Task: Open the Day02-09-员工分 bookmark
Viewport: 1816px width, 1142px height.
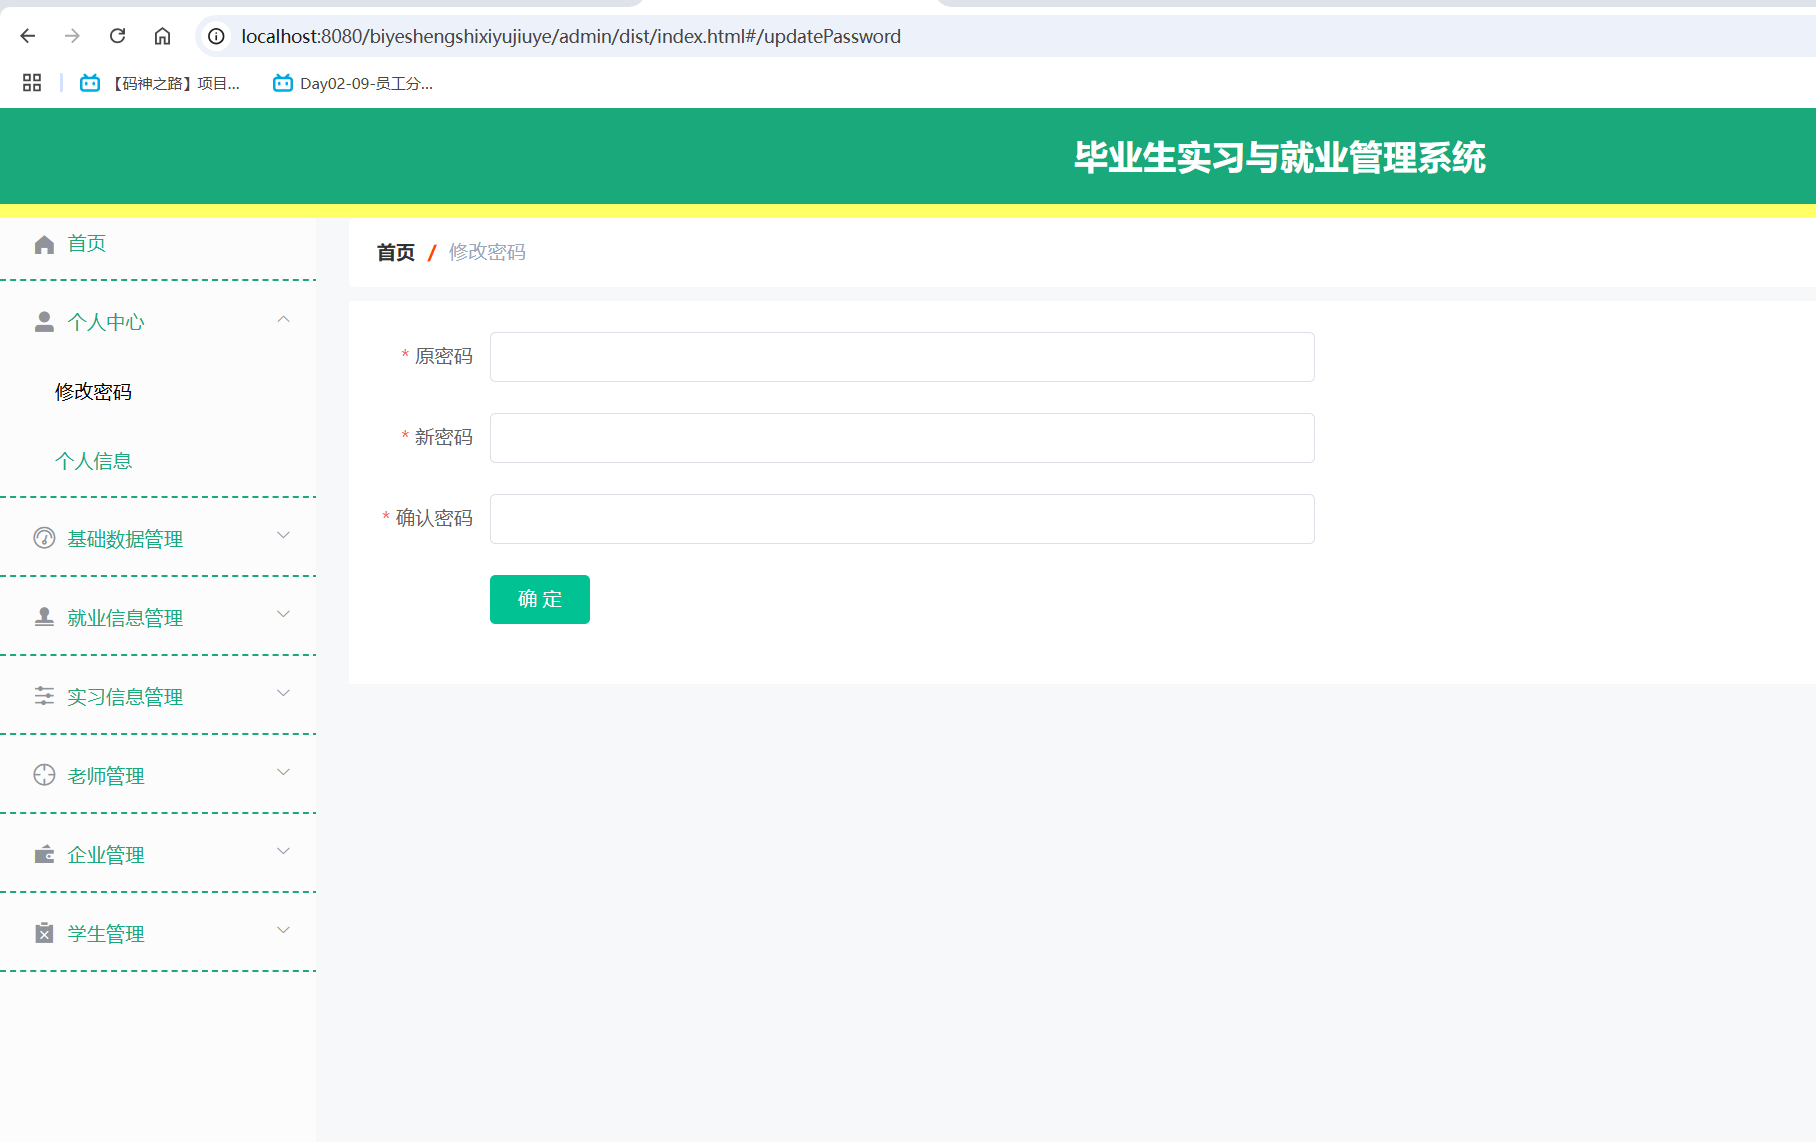Action: tap(354, 83)
